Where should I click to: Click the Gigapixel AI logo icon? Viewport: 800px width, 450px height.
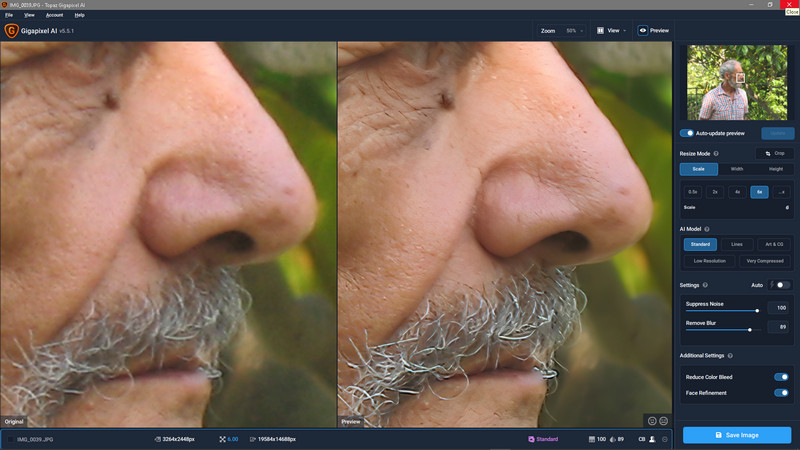11,31
